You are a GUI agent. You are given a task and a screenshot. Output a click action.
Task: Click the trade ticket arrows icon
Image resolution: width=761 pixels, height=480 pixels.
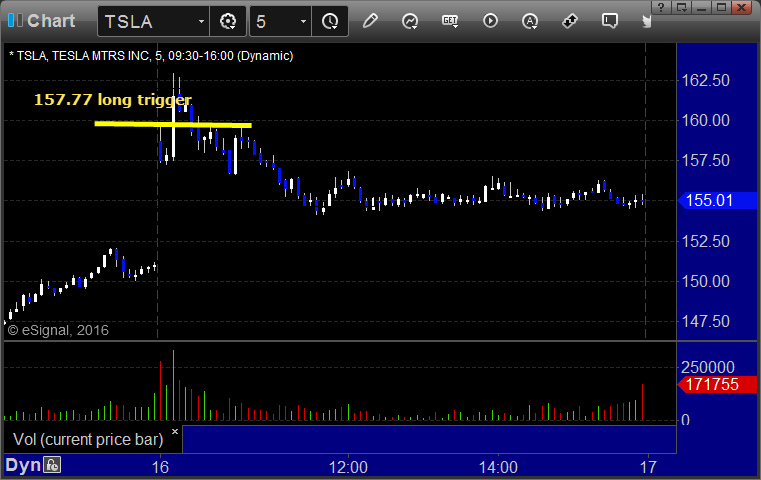point(570,21)
